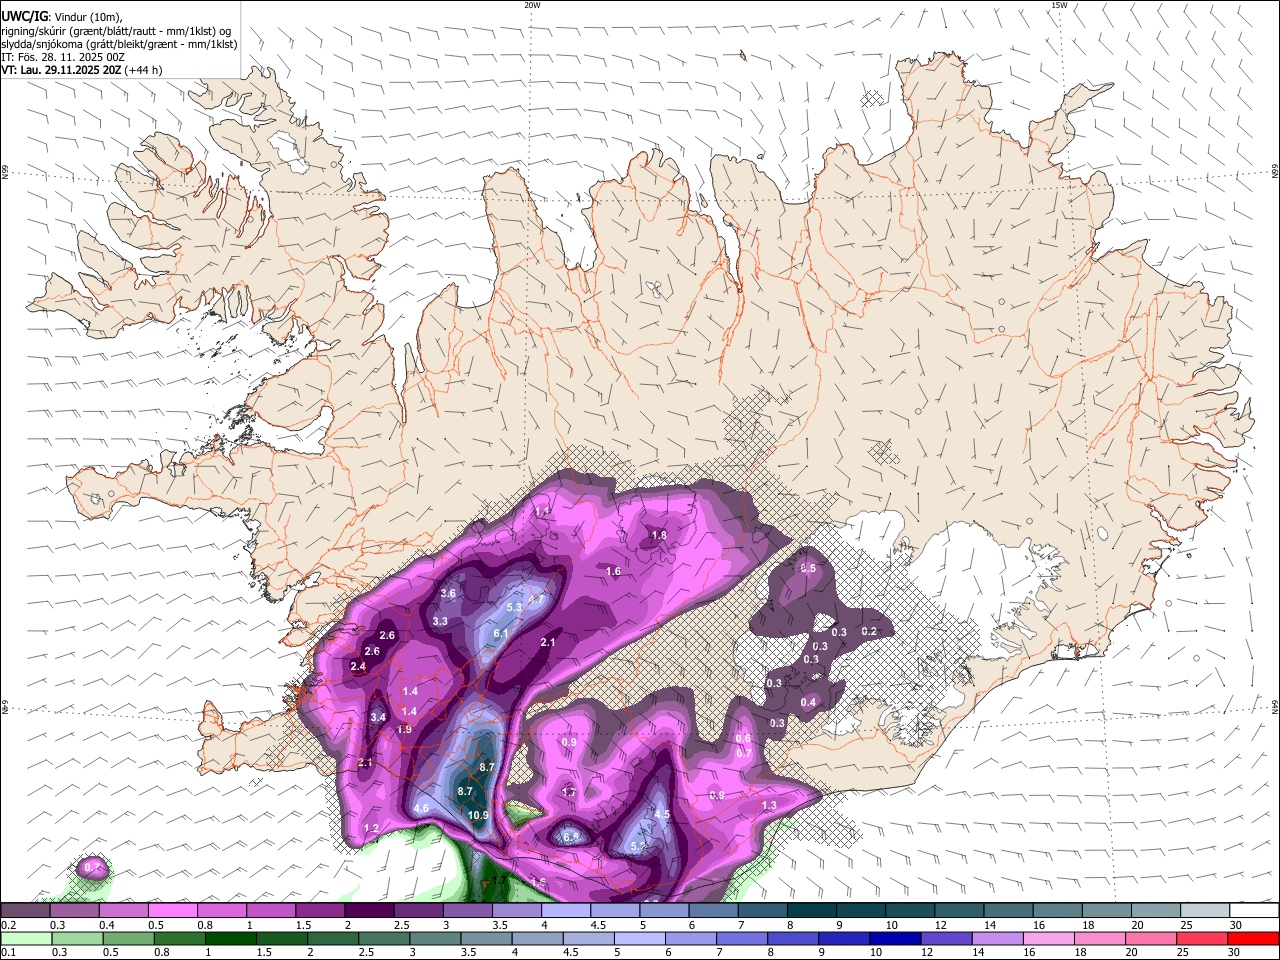Image resolution: width=1280 pixels, height=960 pixels.
Task: Click the 20W longitude label
Action: click(532, 5)
